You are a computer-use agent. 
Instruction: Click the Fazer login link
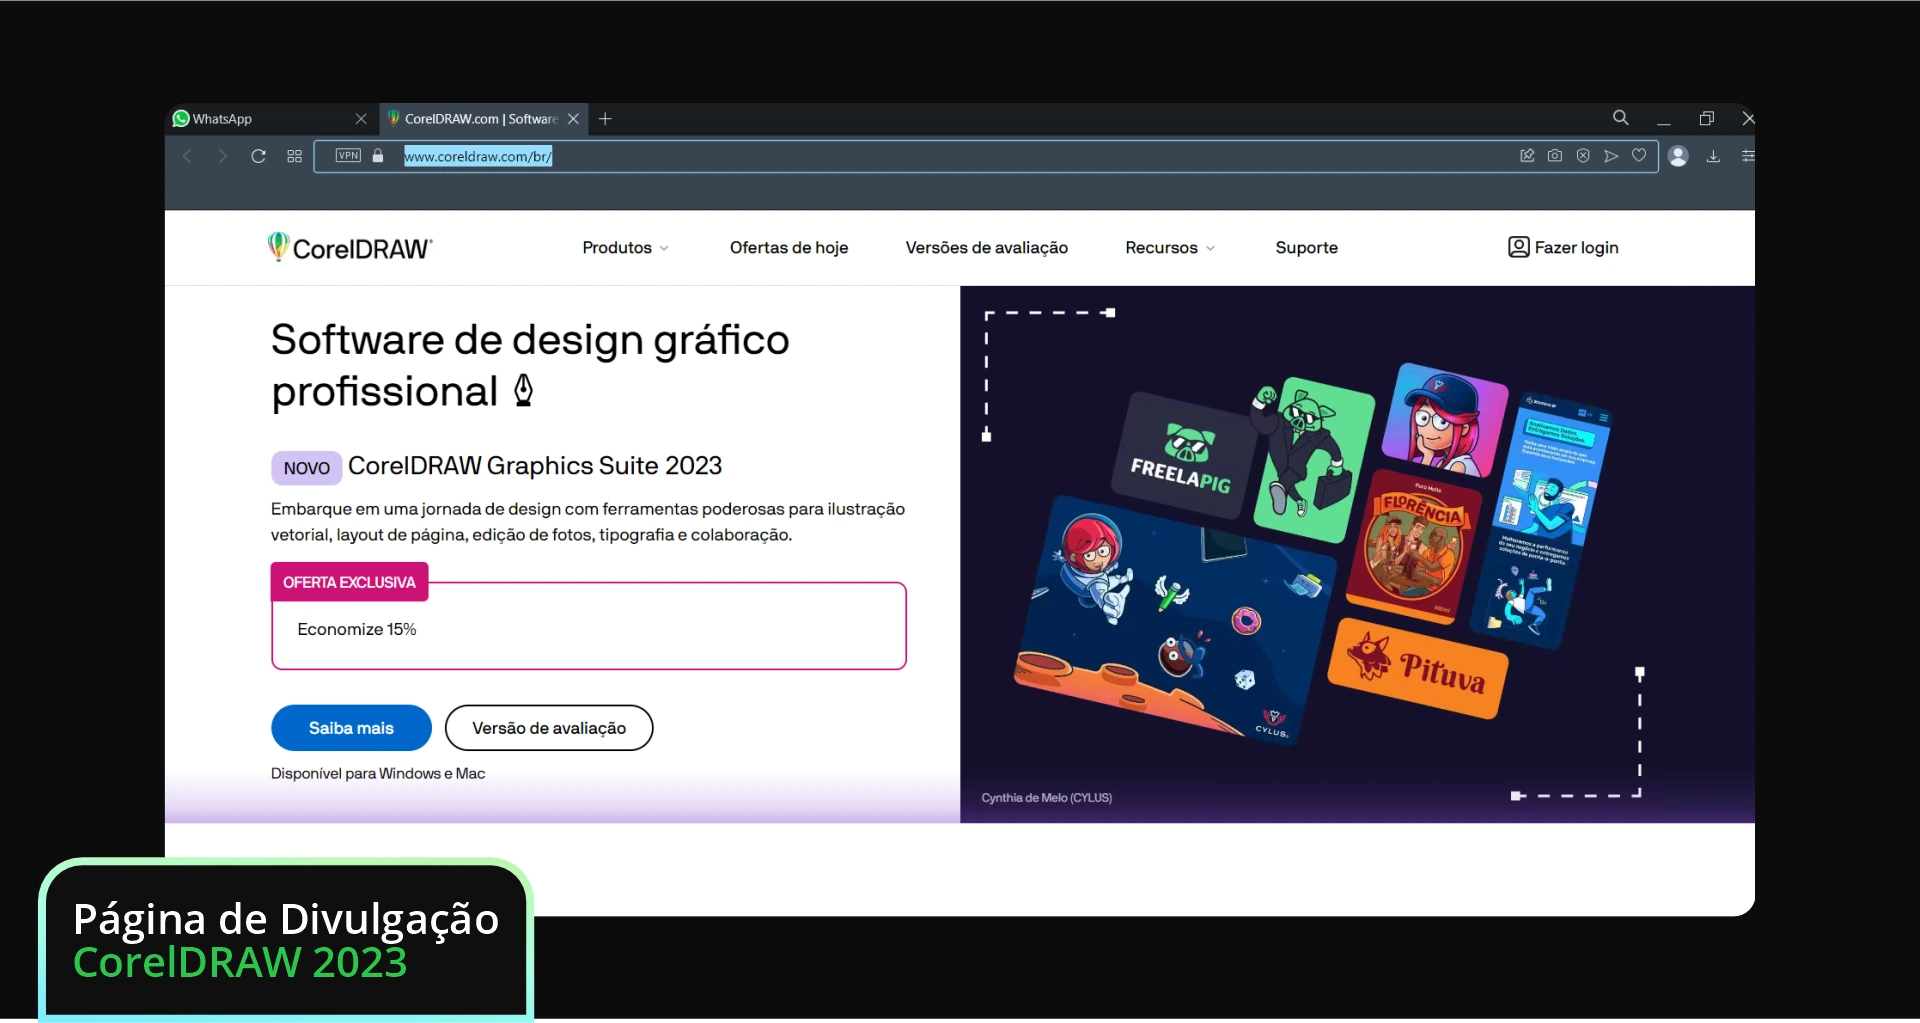1563,247
